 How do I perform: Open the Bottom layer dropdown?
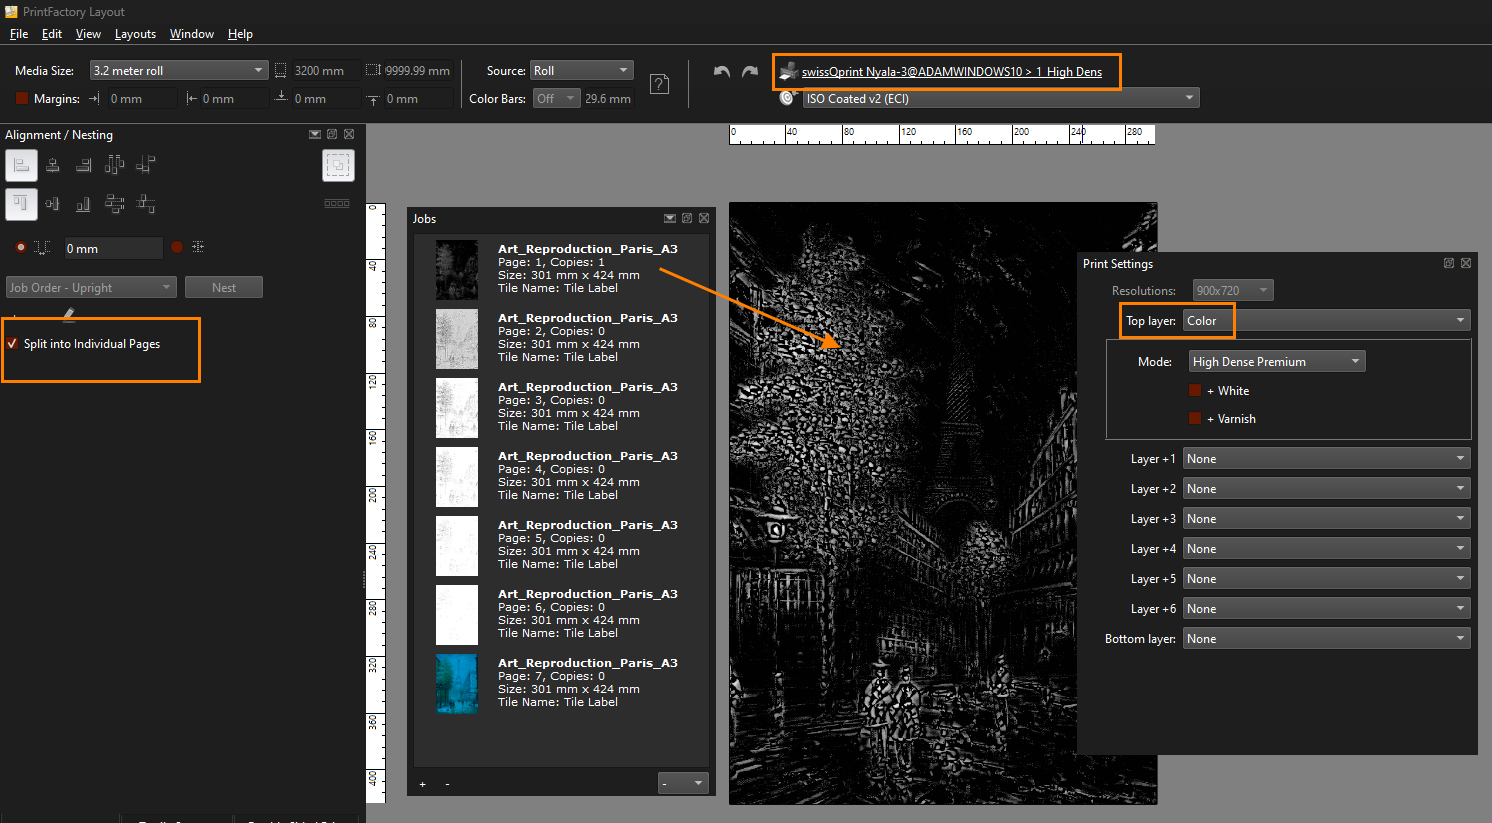click(1327, 639)
